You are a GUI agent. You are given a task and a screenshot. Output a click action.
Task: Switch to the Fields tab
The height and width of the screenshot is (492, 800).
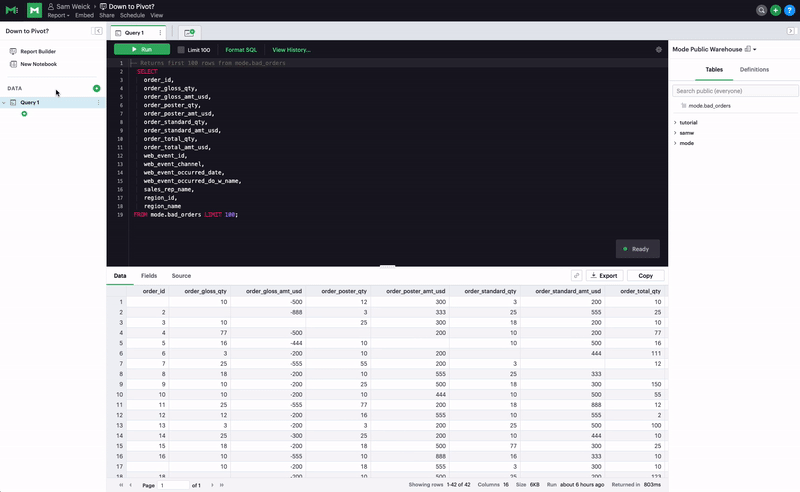pos(148,275)
